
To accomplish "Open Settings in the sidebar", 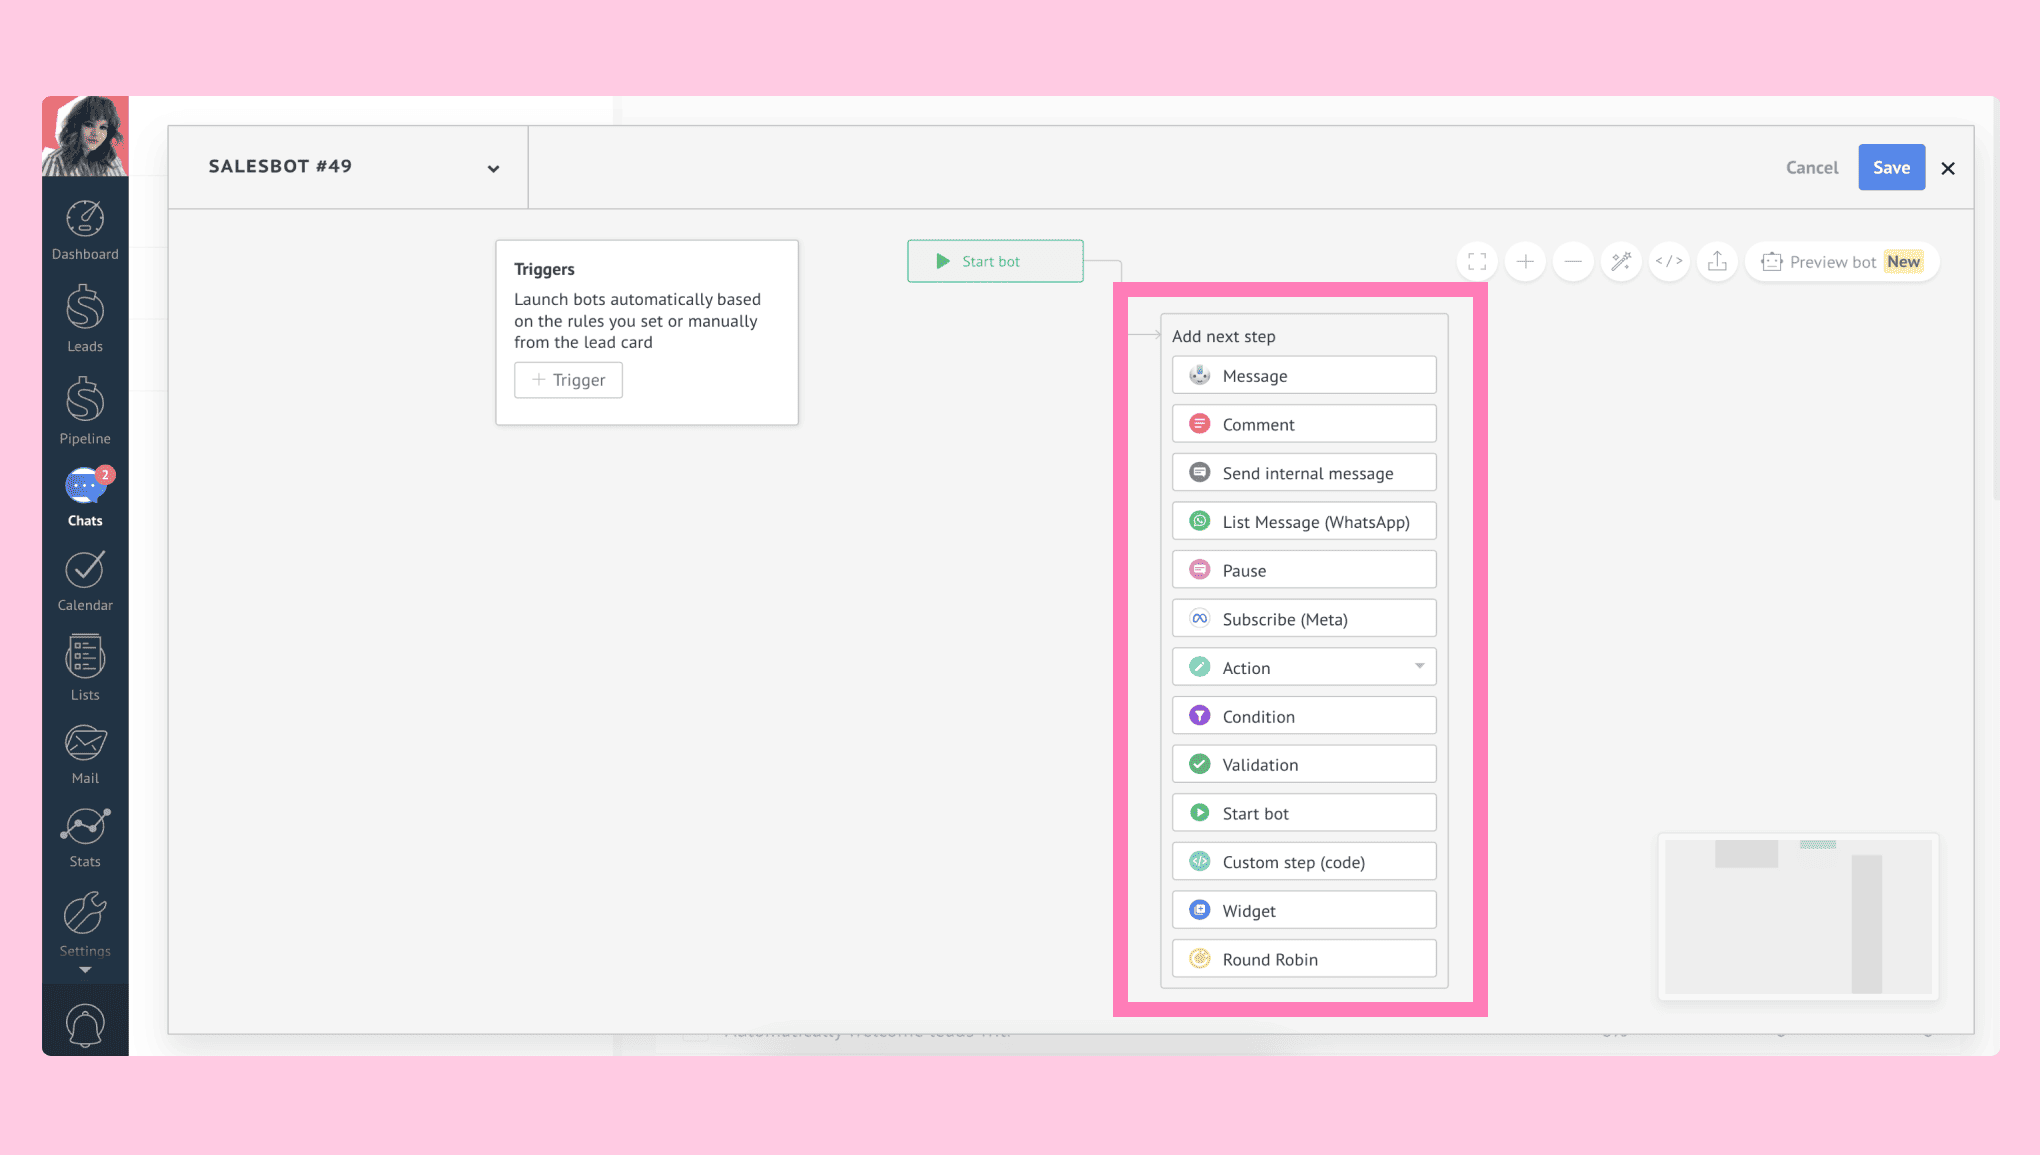I will pyautogui.click(x=85, y=925).
